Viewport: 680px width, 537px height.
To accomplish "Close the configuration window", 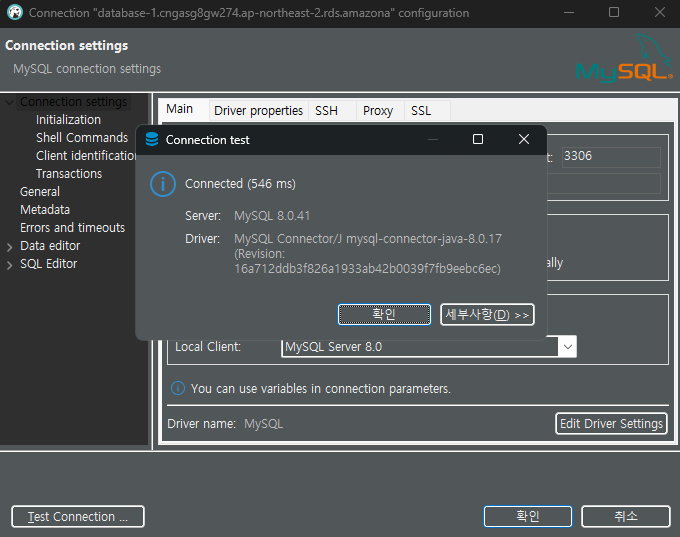I will (660, 13).
